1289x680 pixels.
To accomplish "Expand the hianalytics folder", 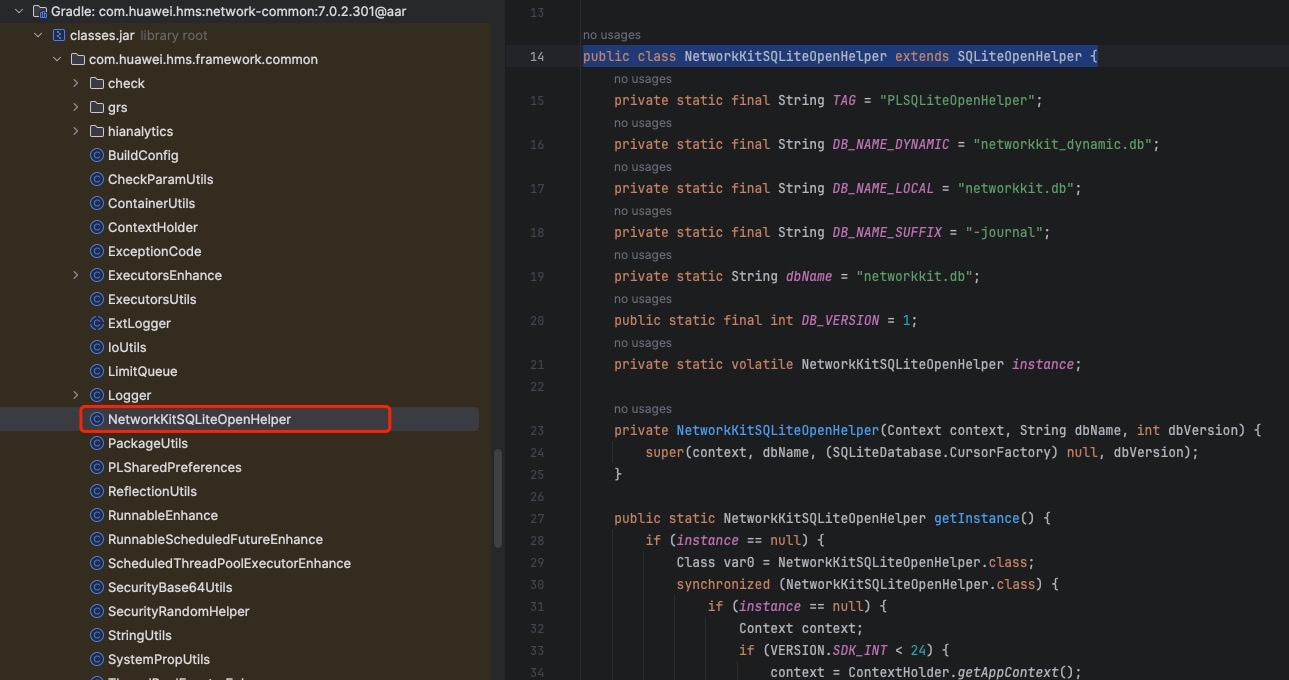I will click(76, 131).
